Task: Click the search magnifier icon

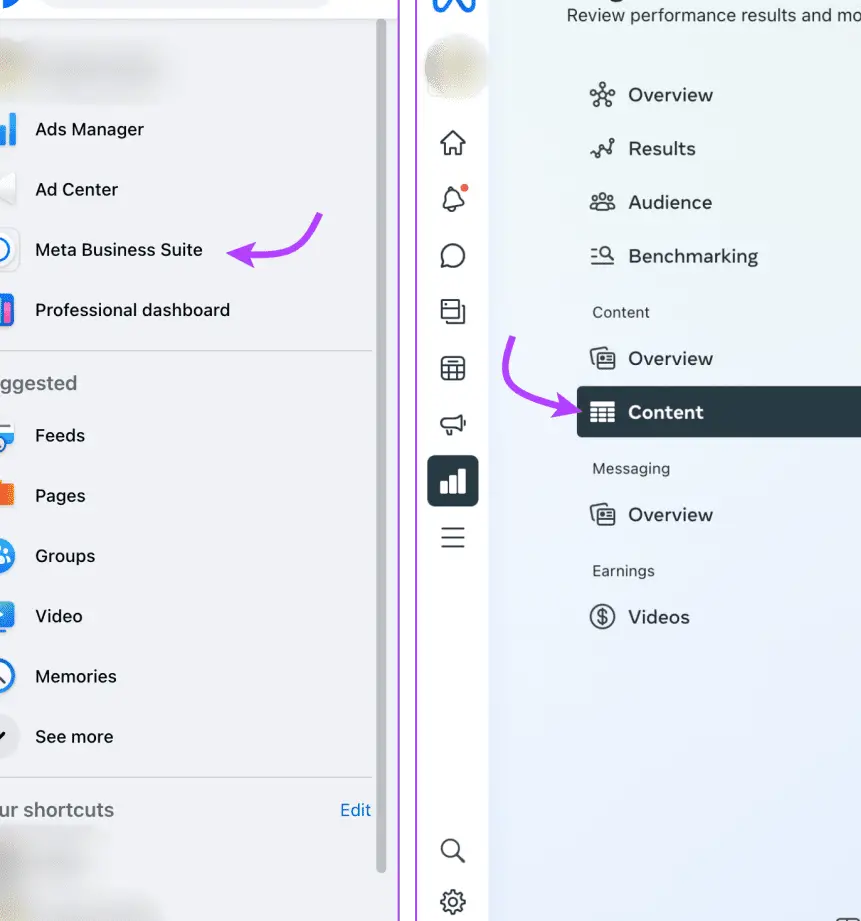Action: tap(453, 850)
